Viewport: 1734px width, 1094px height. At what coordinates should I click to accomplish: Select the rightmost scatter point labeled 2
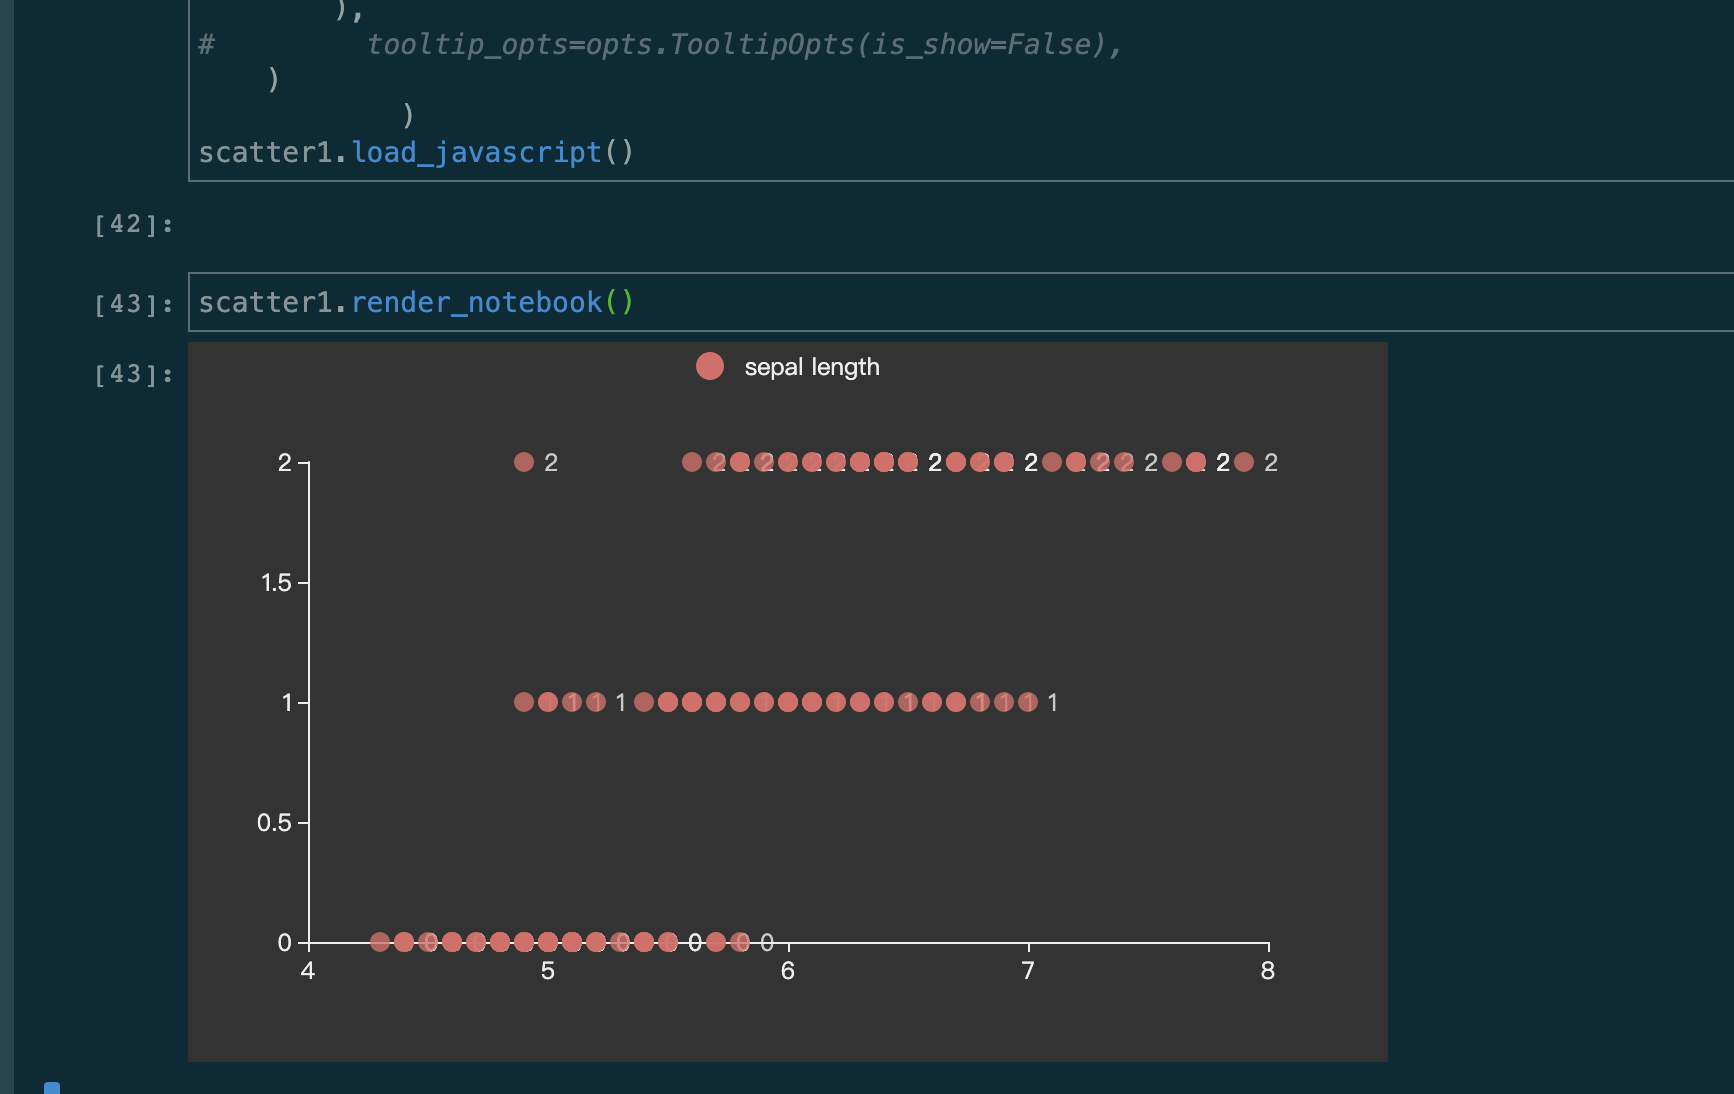[1244, 462]
